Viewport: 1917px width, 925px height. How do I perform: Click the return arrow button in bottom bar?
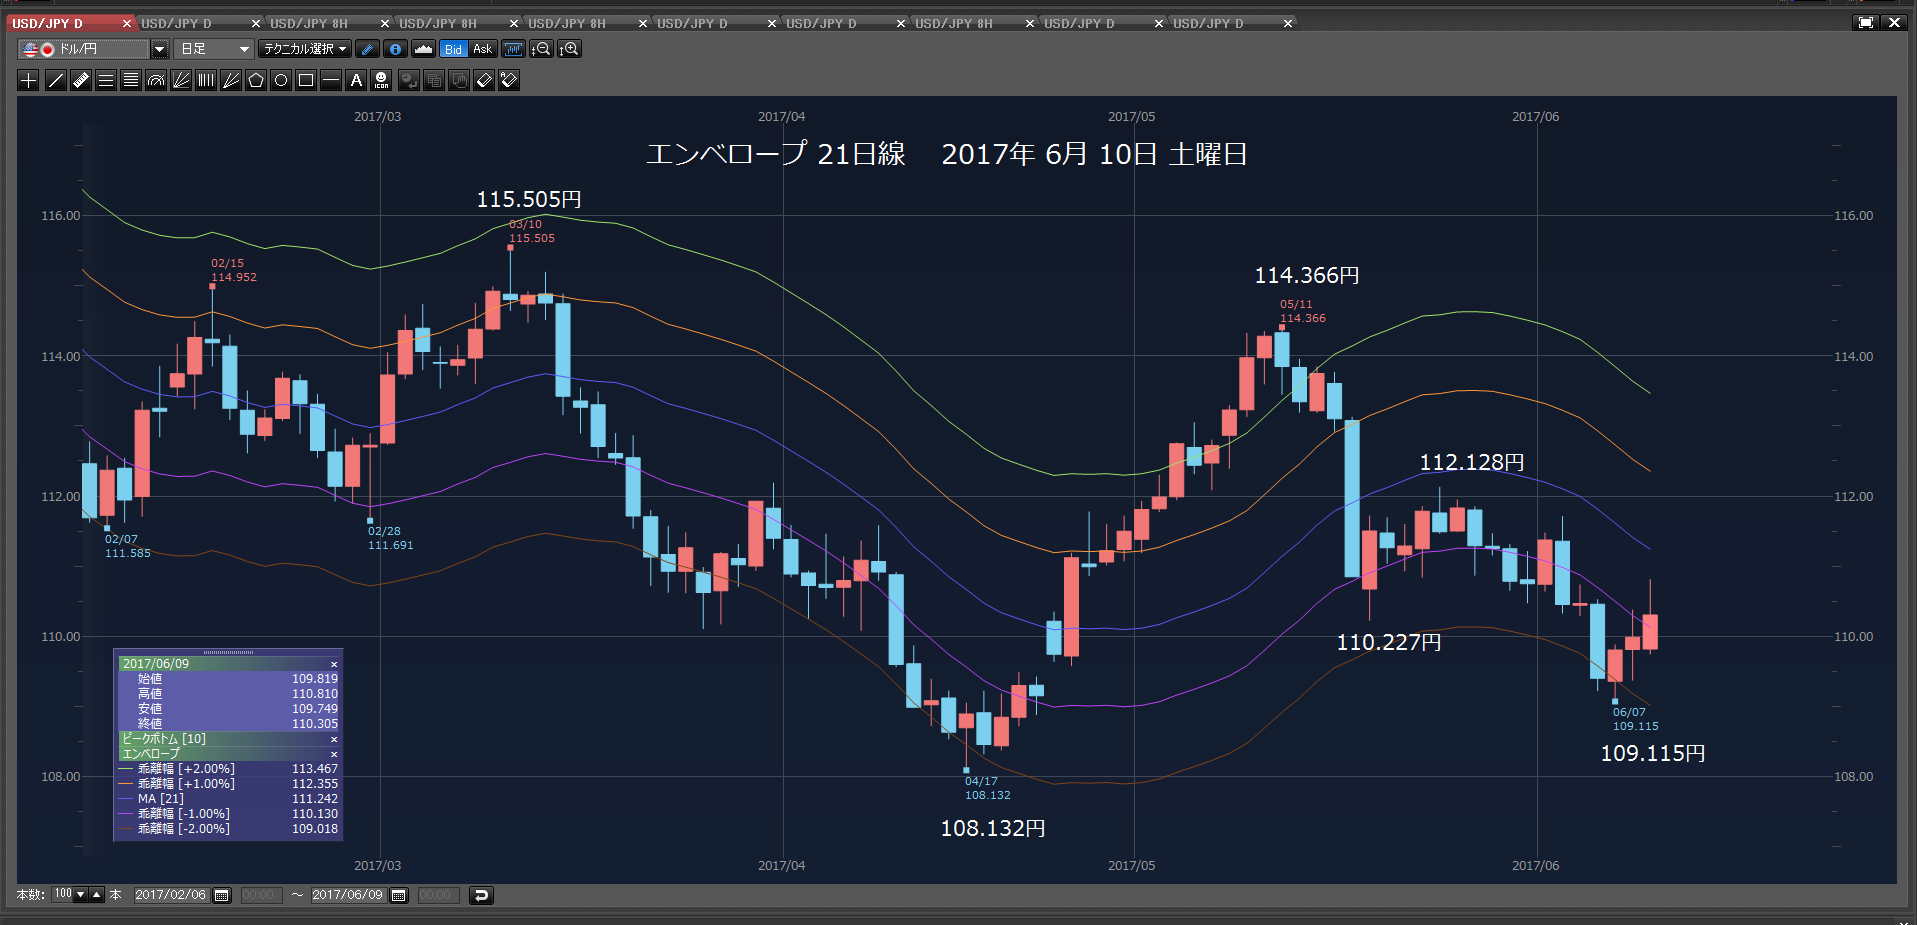click(x=481, y=895)
